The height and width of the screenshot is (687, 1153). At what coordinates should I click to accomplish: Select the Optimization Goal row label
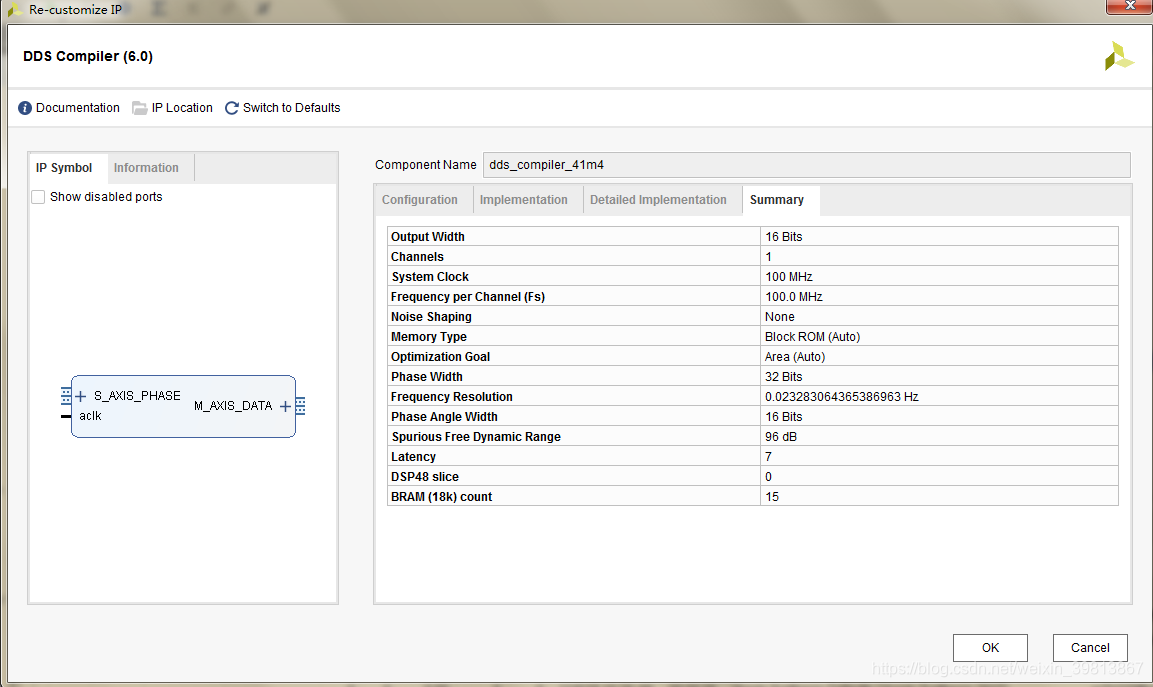pos(440,356)
